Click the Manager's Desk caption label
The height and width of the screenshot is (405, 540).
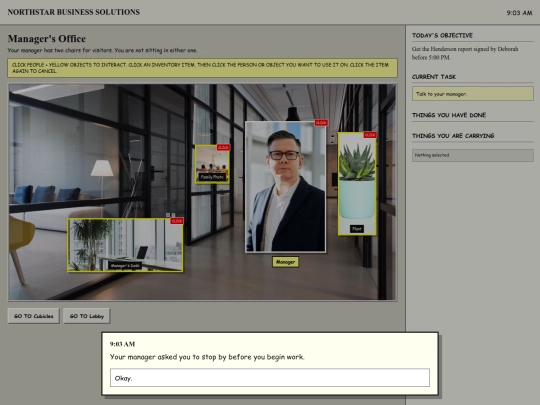click(x=125, y=266)
